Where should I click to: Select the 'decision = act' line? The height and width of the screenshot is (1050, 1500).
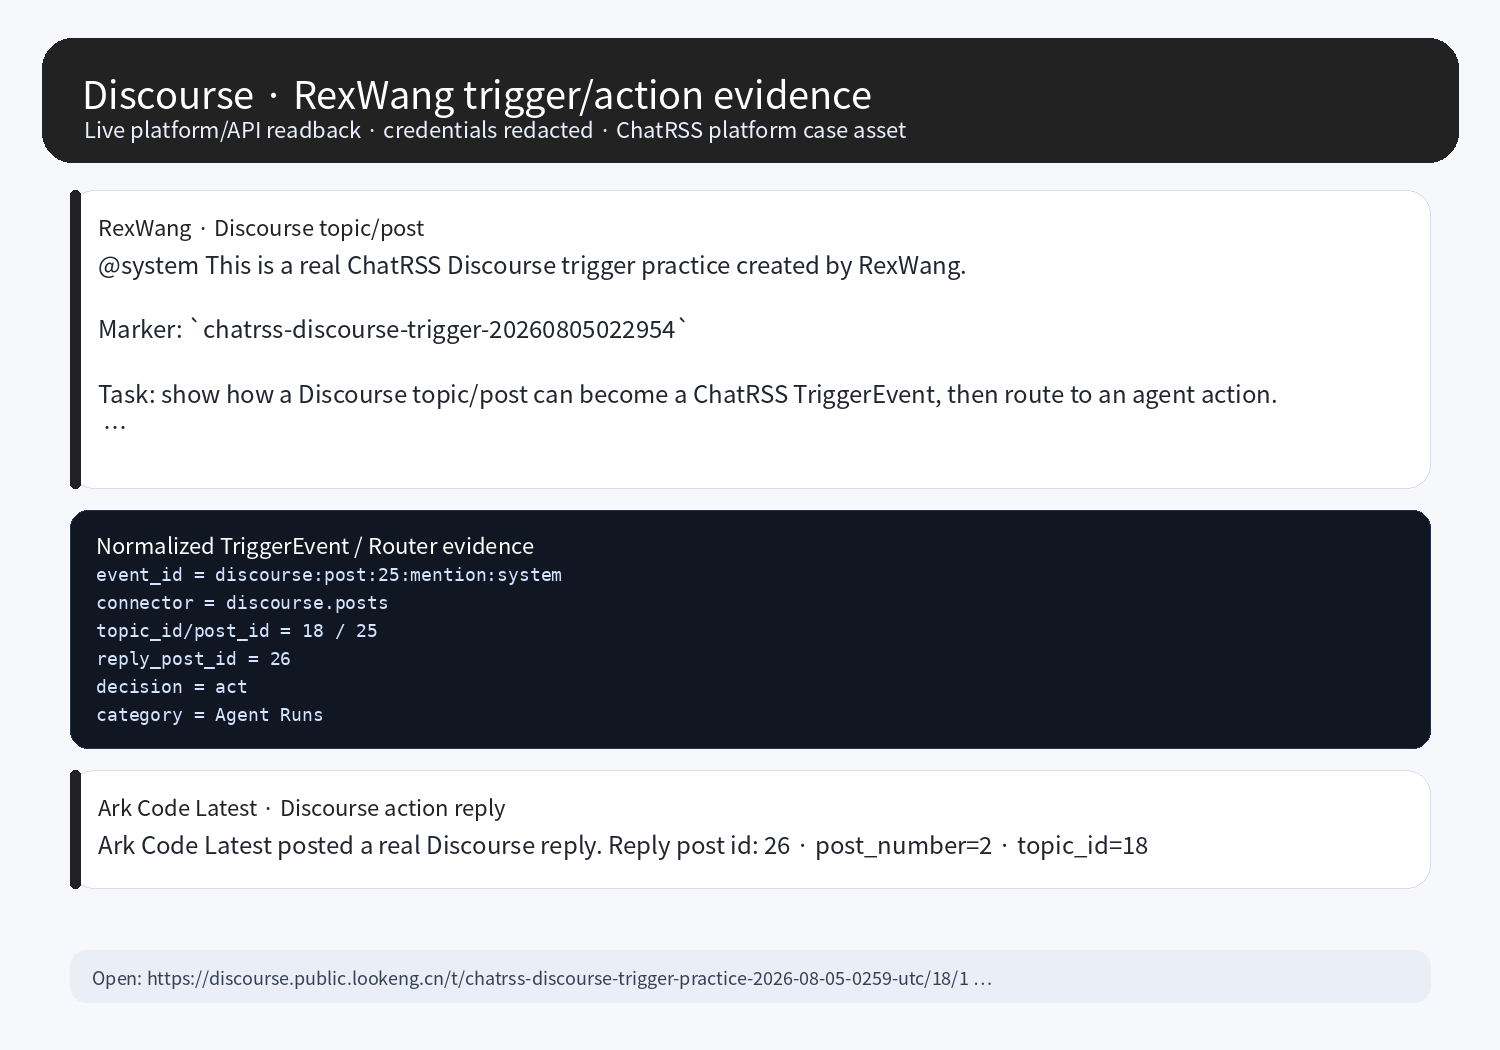tap(171, 687)
